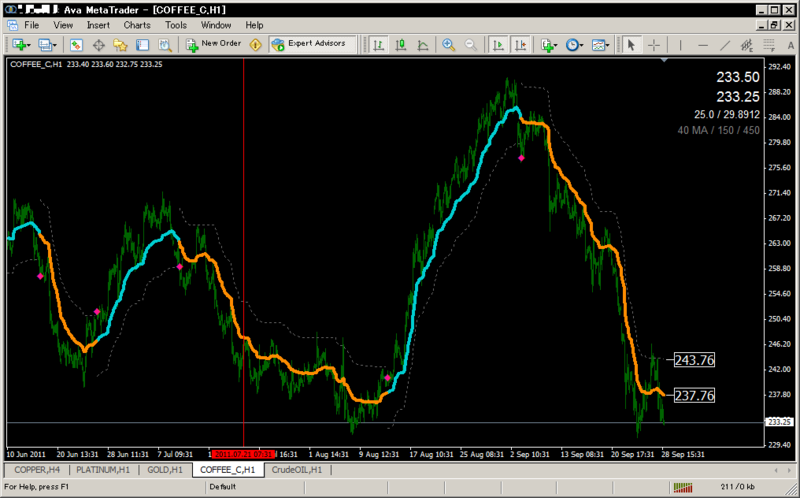Click the 237.76 price label
800x498 pixels.
click(x=694, y=395)
